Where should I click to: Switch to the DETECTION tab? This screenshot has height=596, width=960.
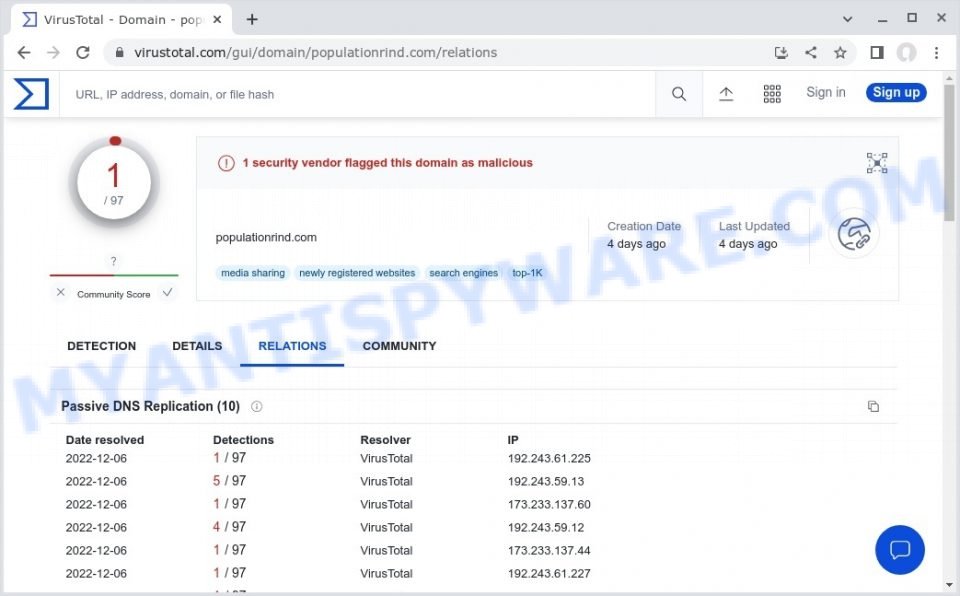tap(102, 346)
